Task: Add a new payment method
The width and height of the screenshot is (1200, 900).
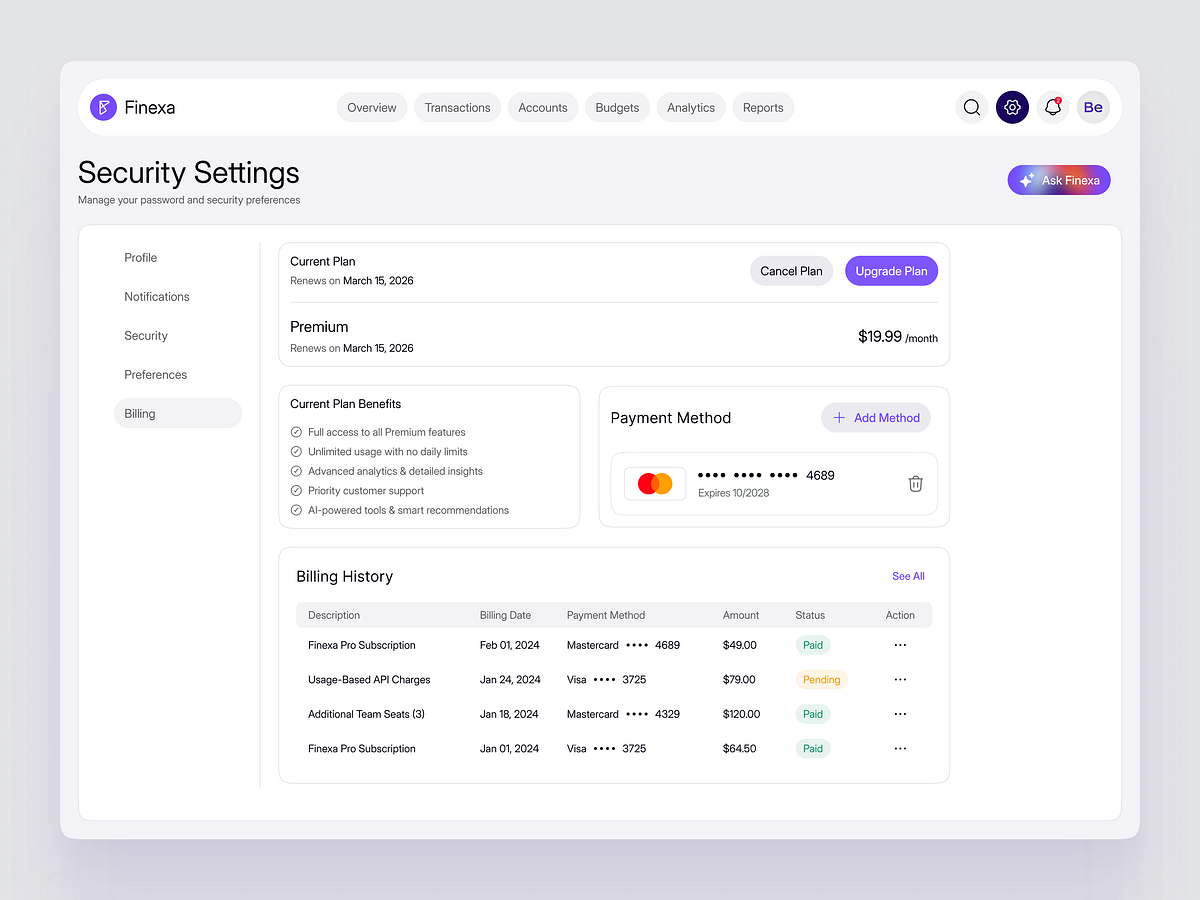Action: pyautogui.click(x=876, y=417)
